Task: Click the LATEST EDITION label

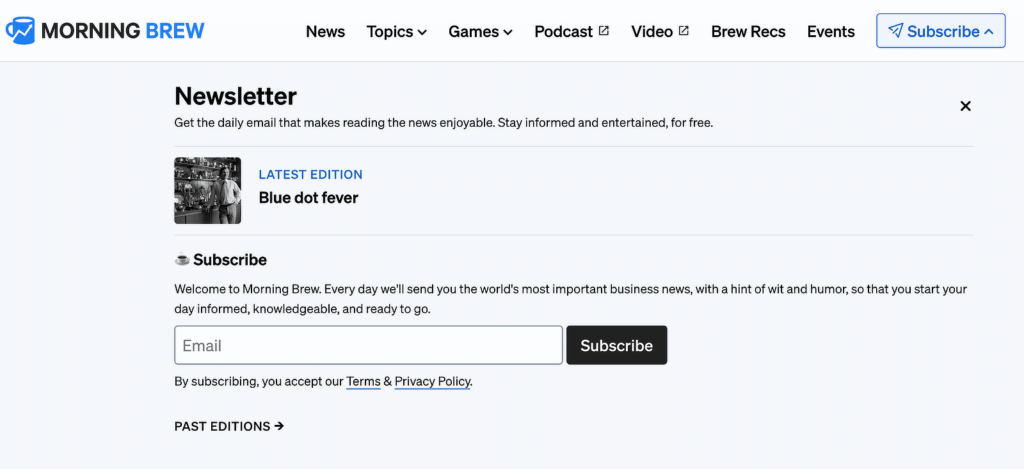Action: coord(310,174)
